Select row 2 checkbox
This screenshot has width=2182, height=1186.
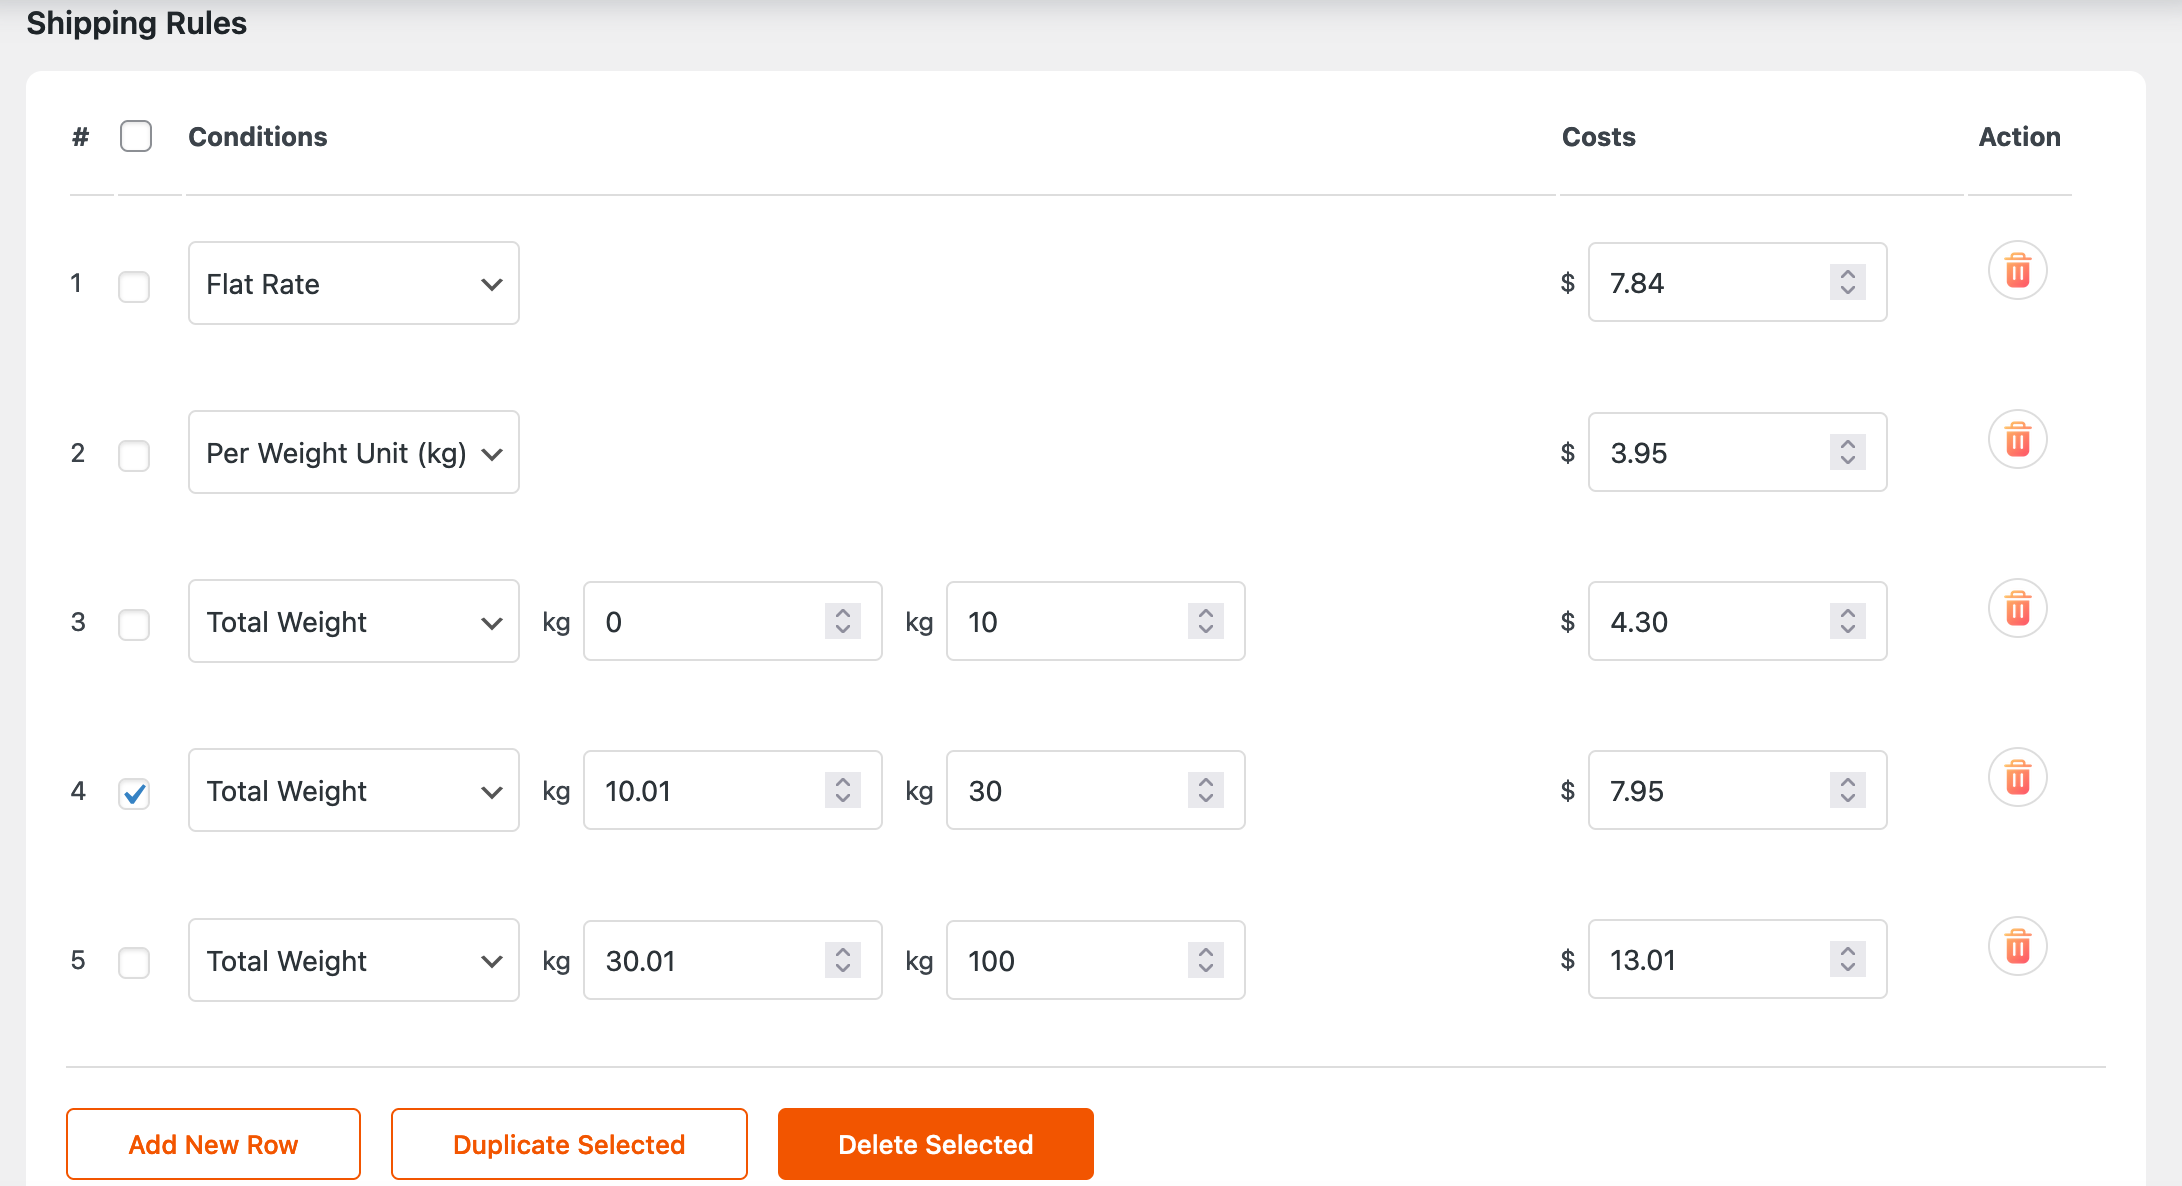134,455
